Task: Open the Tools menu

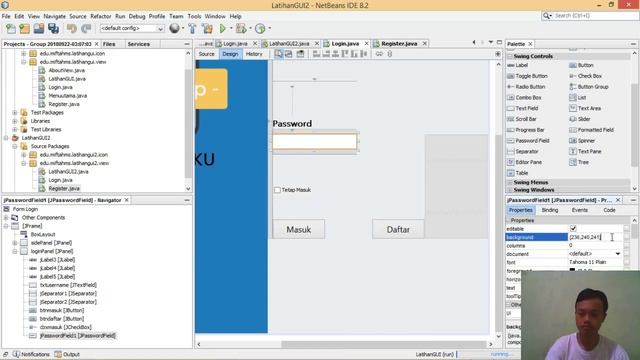Action: coord(194,16)
